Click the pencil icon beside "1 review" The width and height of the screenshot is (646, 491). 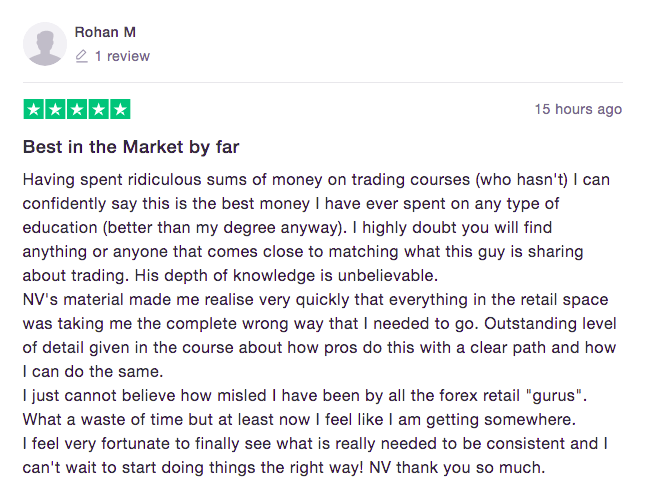(81, 57)
